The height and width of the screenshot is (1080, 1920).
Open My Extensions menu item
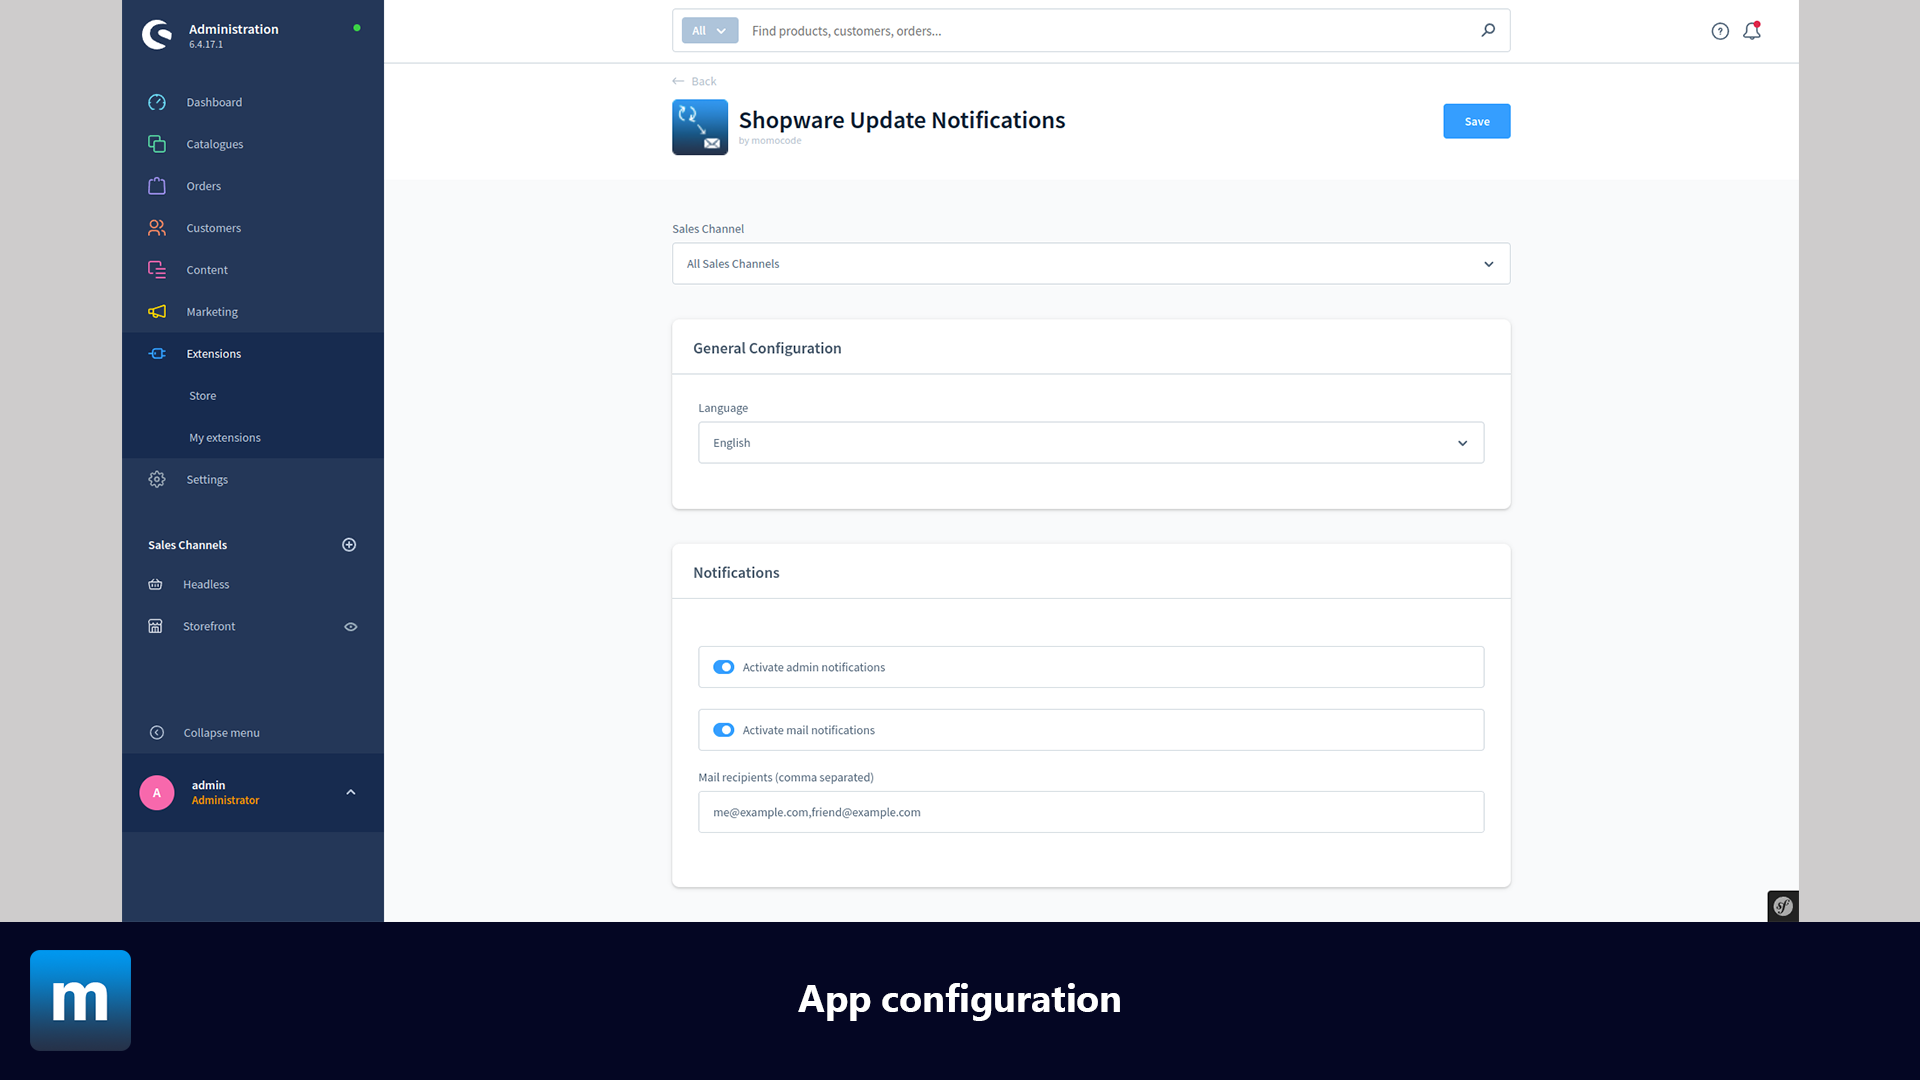(x=224, y=436)
